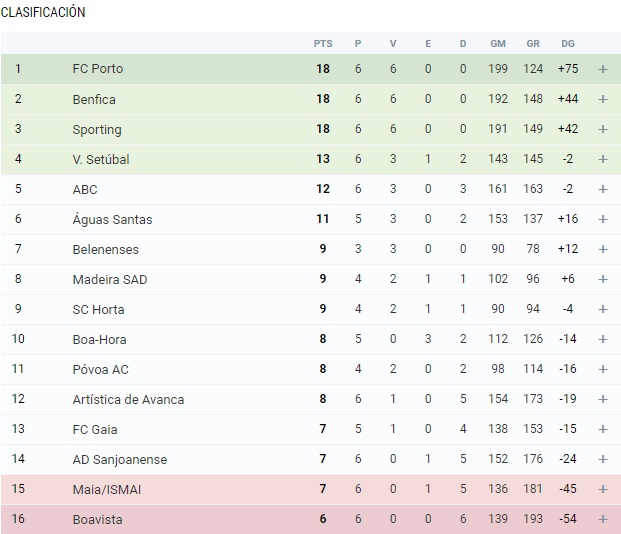This screenshot has width=621, height=534.
Task: Click the AD Sanjoanense team name
Action: coord(119,459)
